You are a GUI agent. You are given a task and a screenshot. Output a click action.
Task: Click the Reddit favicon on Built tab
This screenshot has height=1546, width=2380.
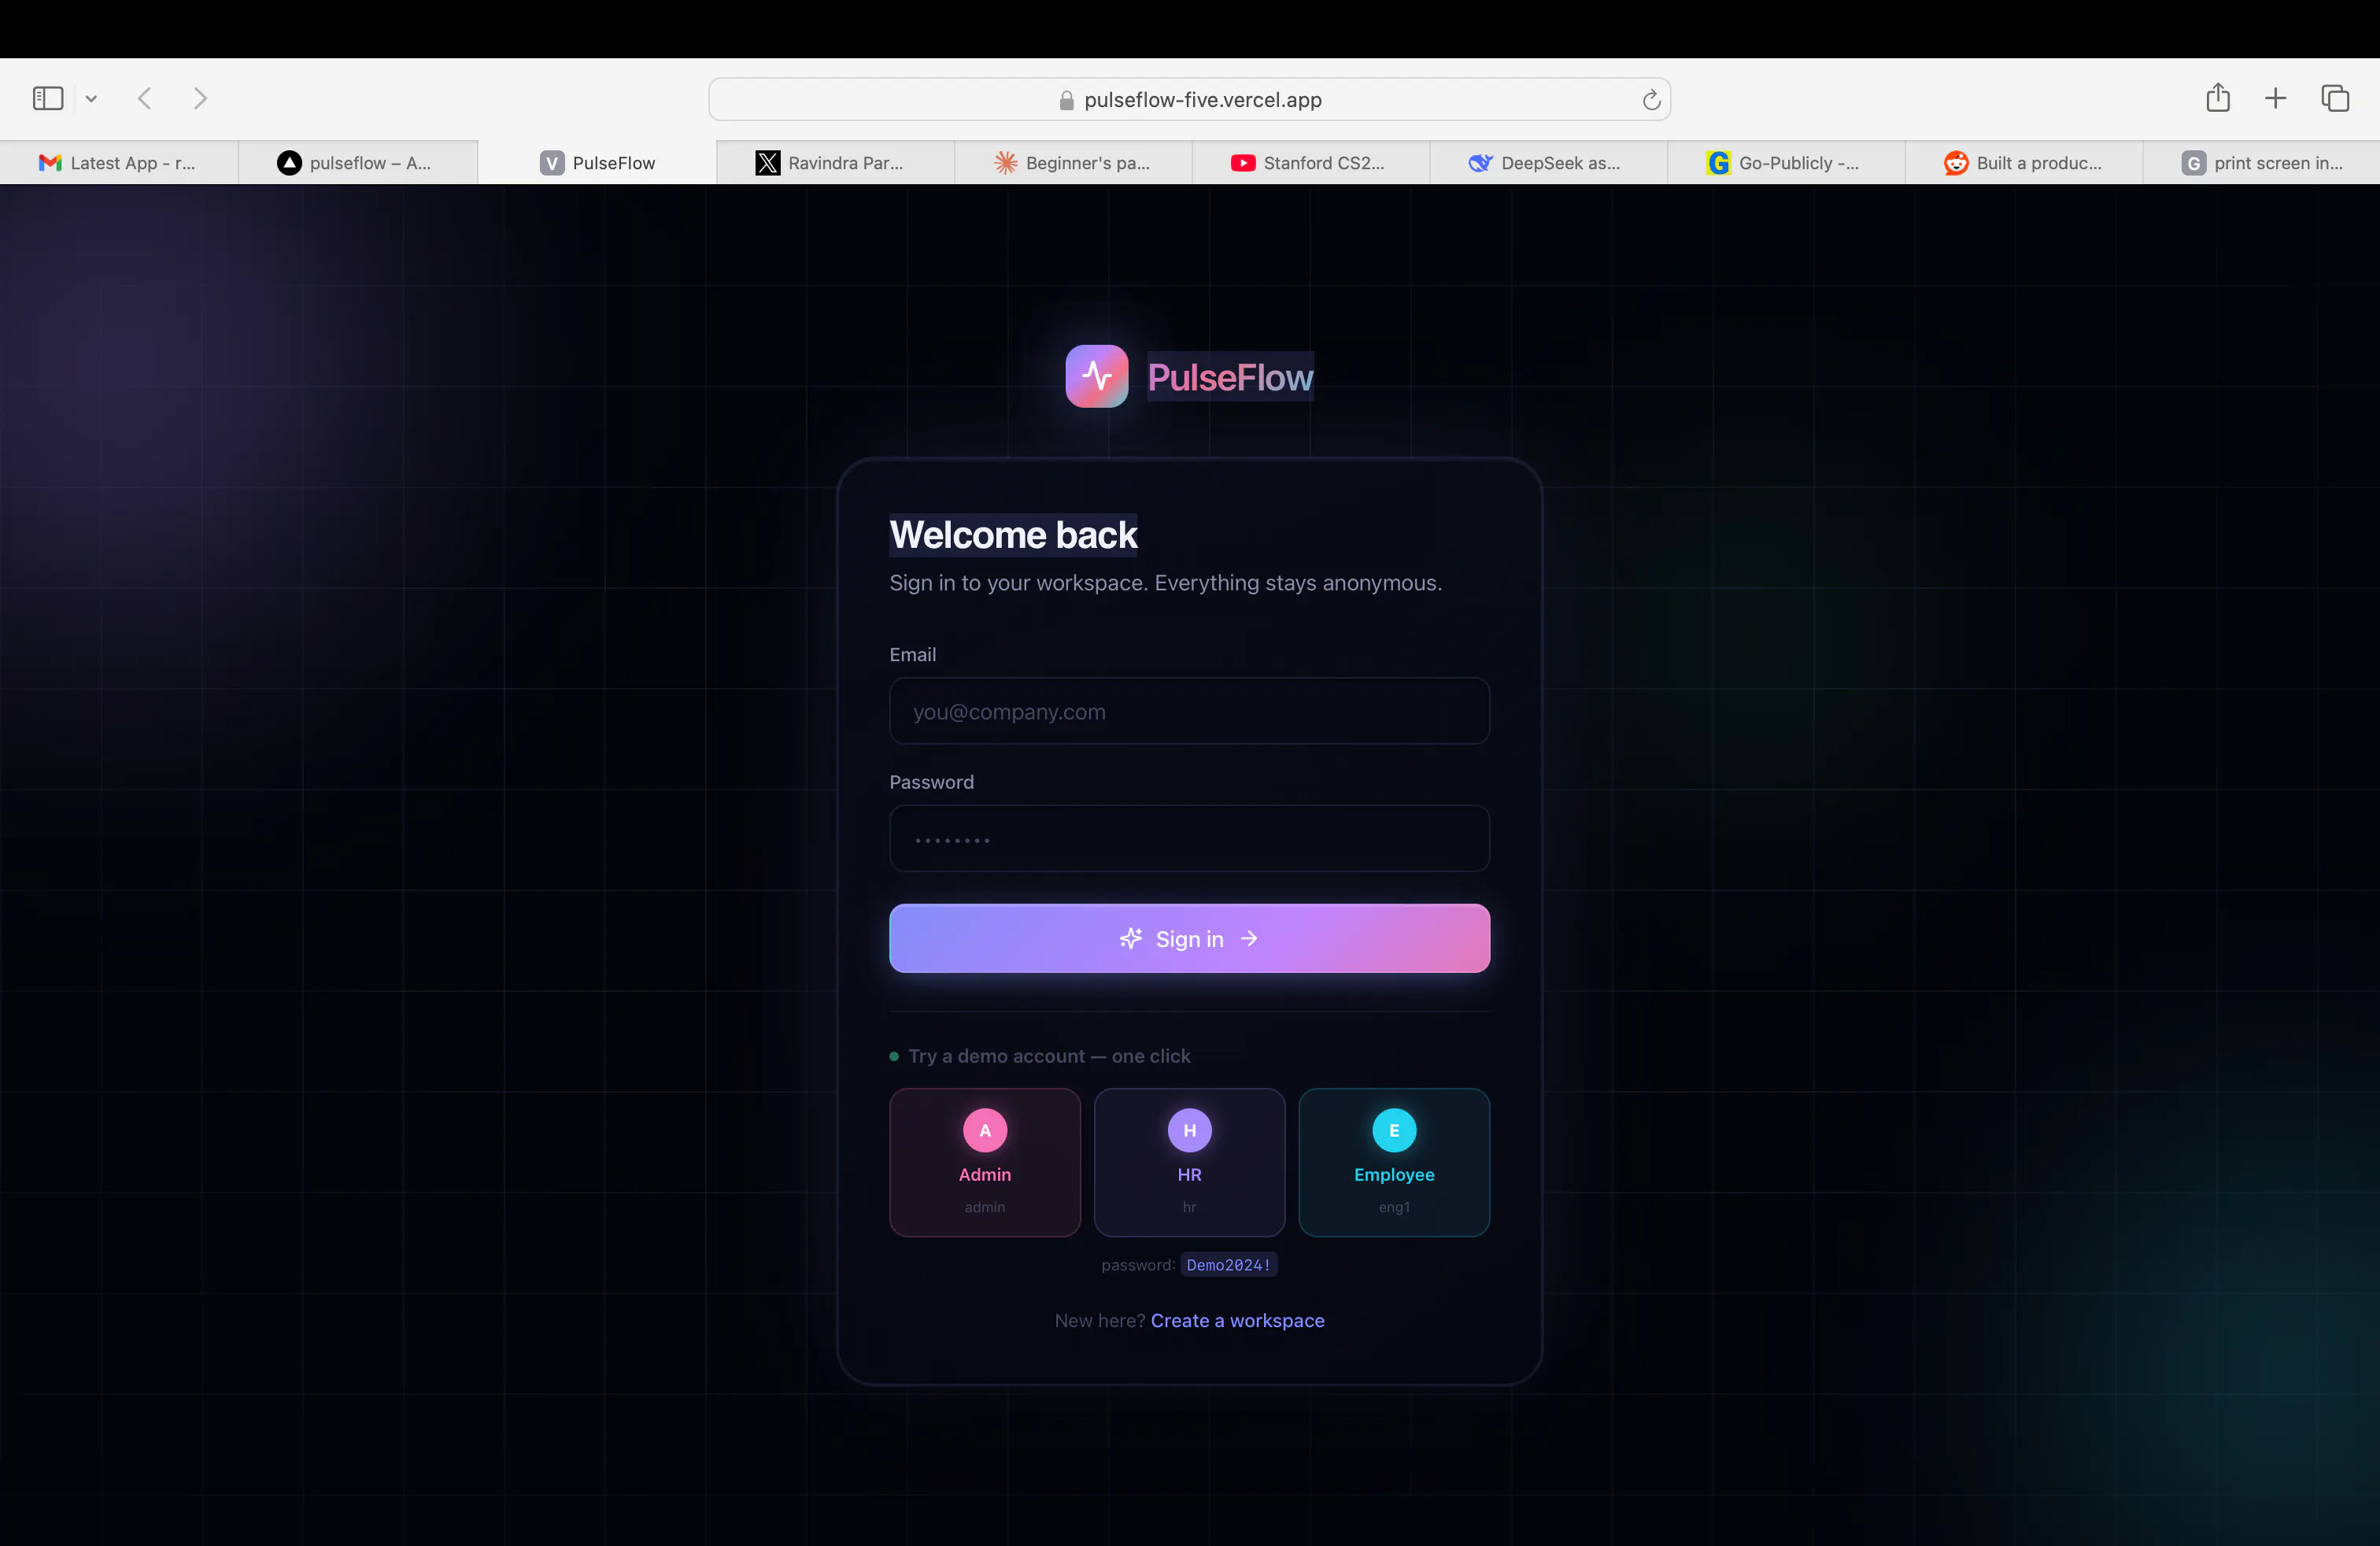point(1956,162)
